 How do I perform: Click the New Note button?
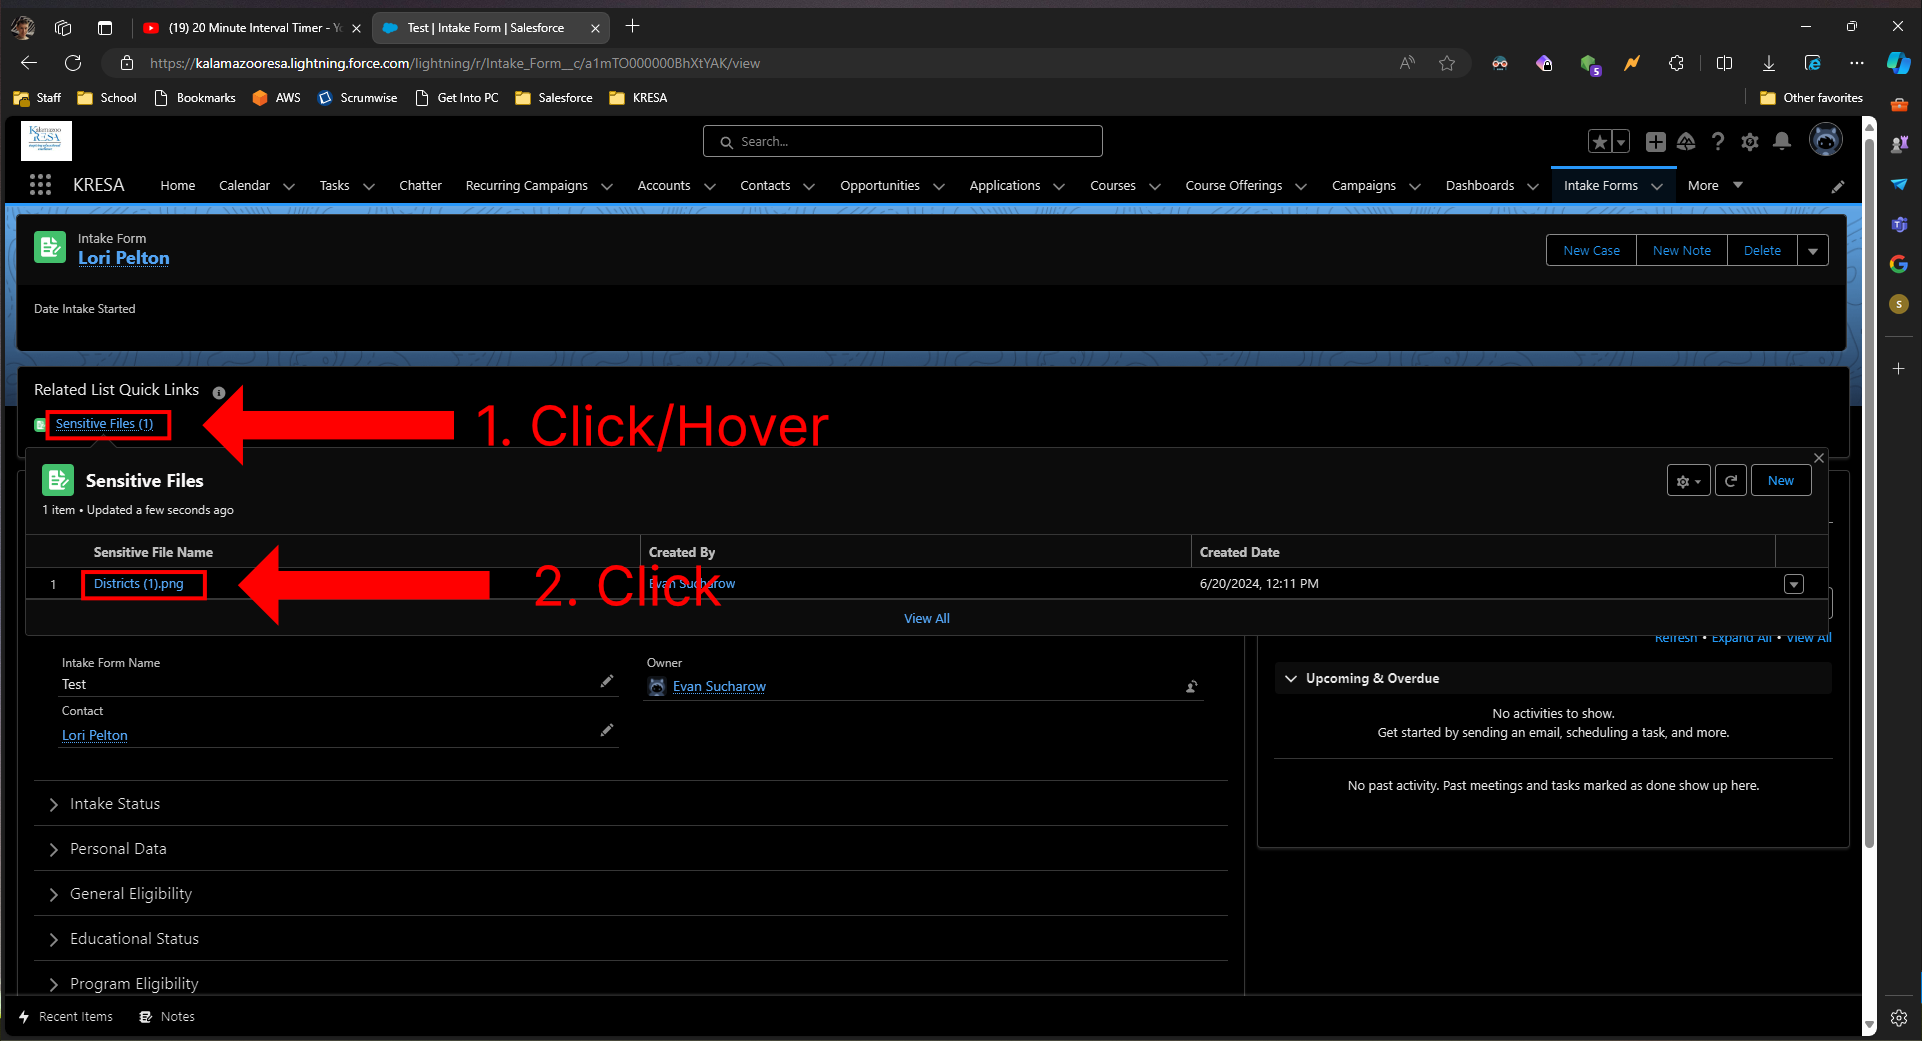(1682, 250)
